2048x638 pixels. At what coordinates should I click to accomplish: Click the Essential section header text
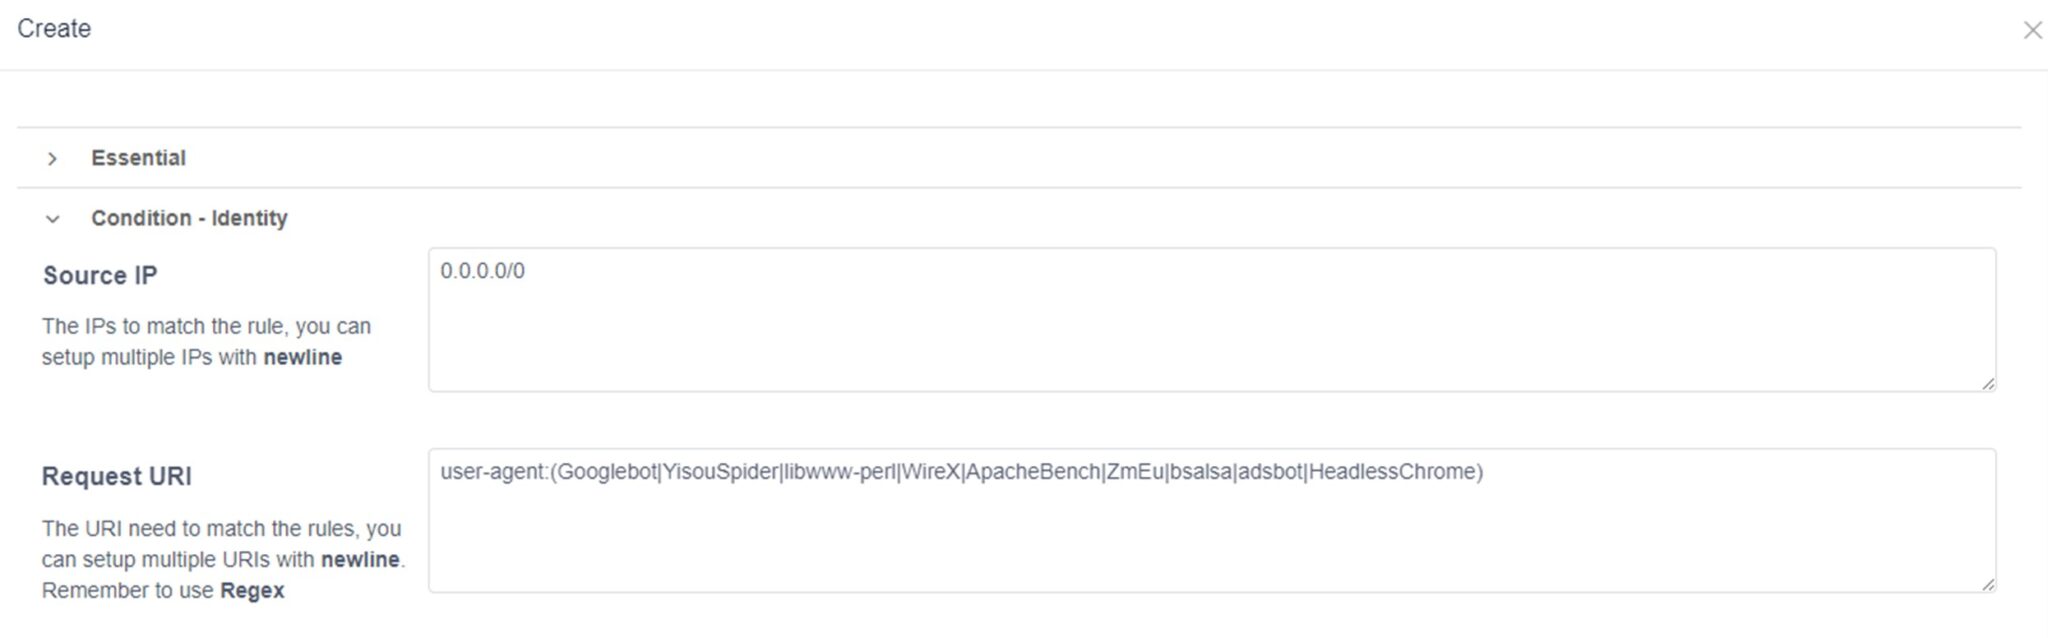(139, 157)
